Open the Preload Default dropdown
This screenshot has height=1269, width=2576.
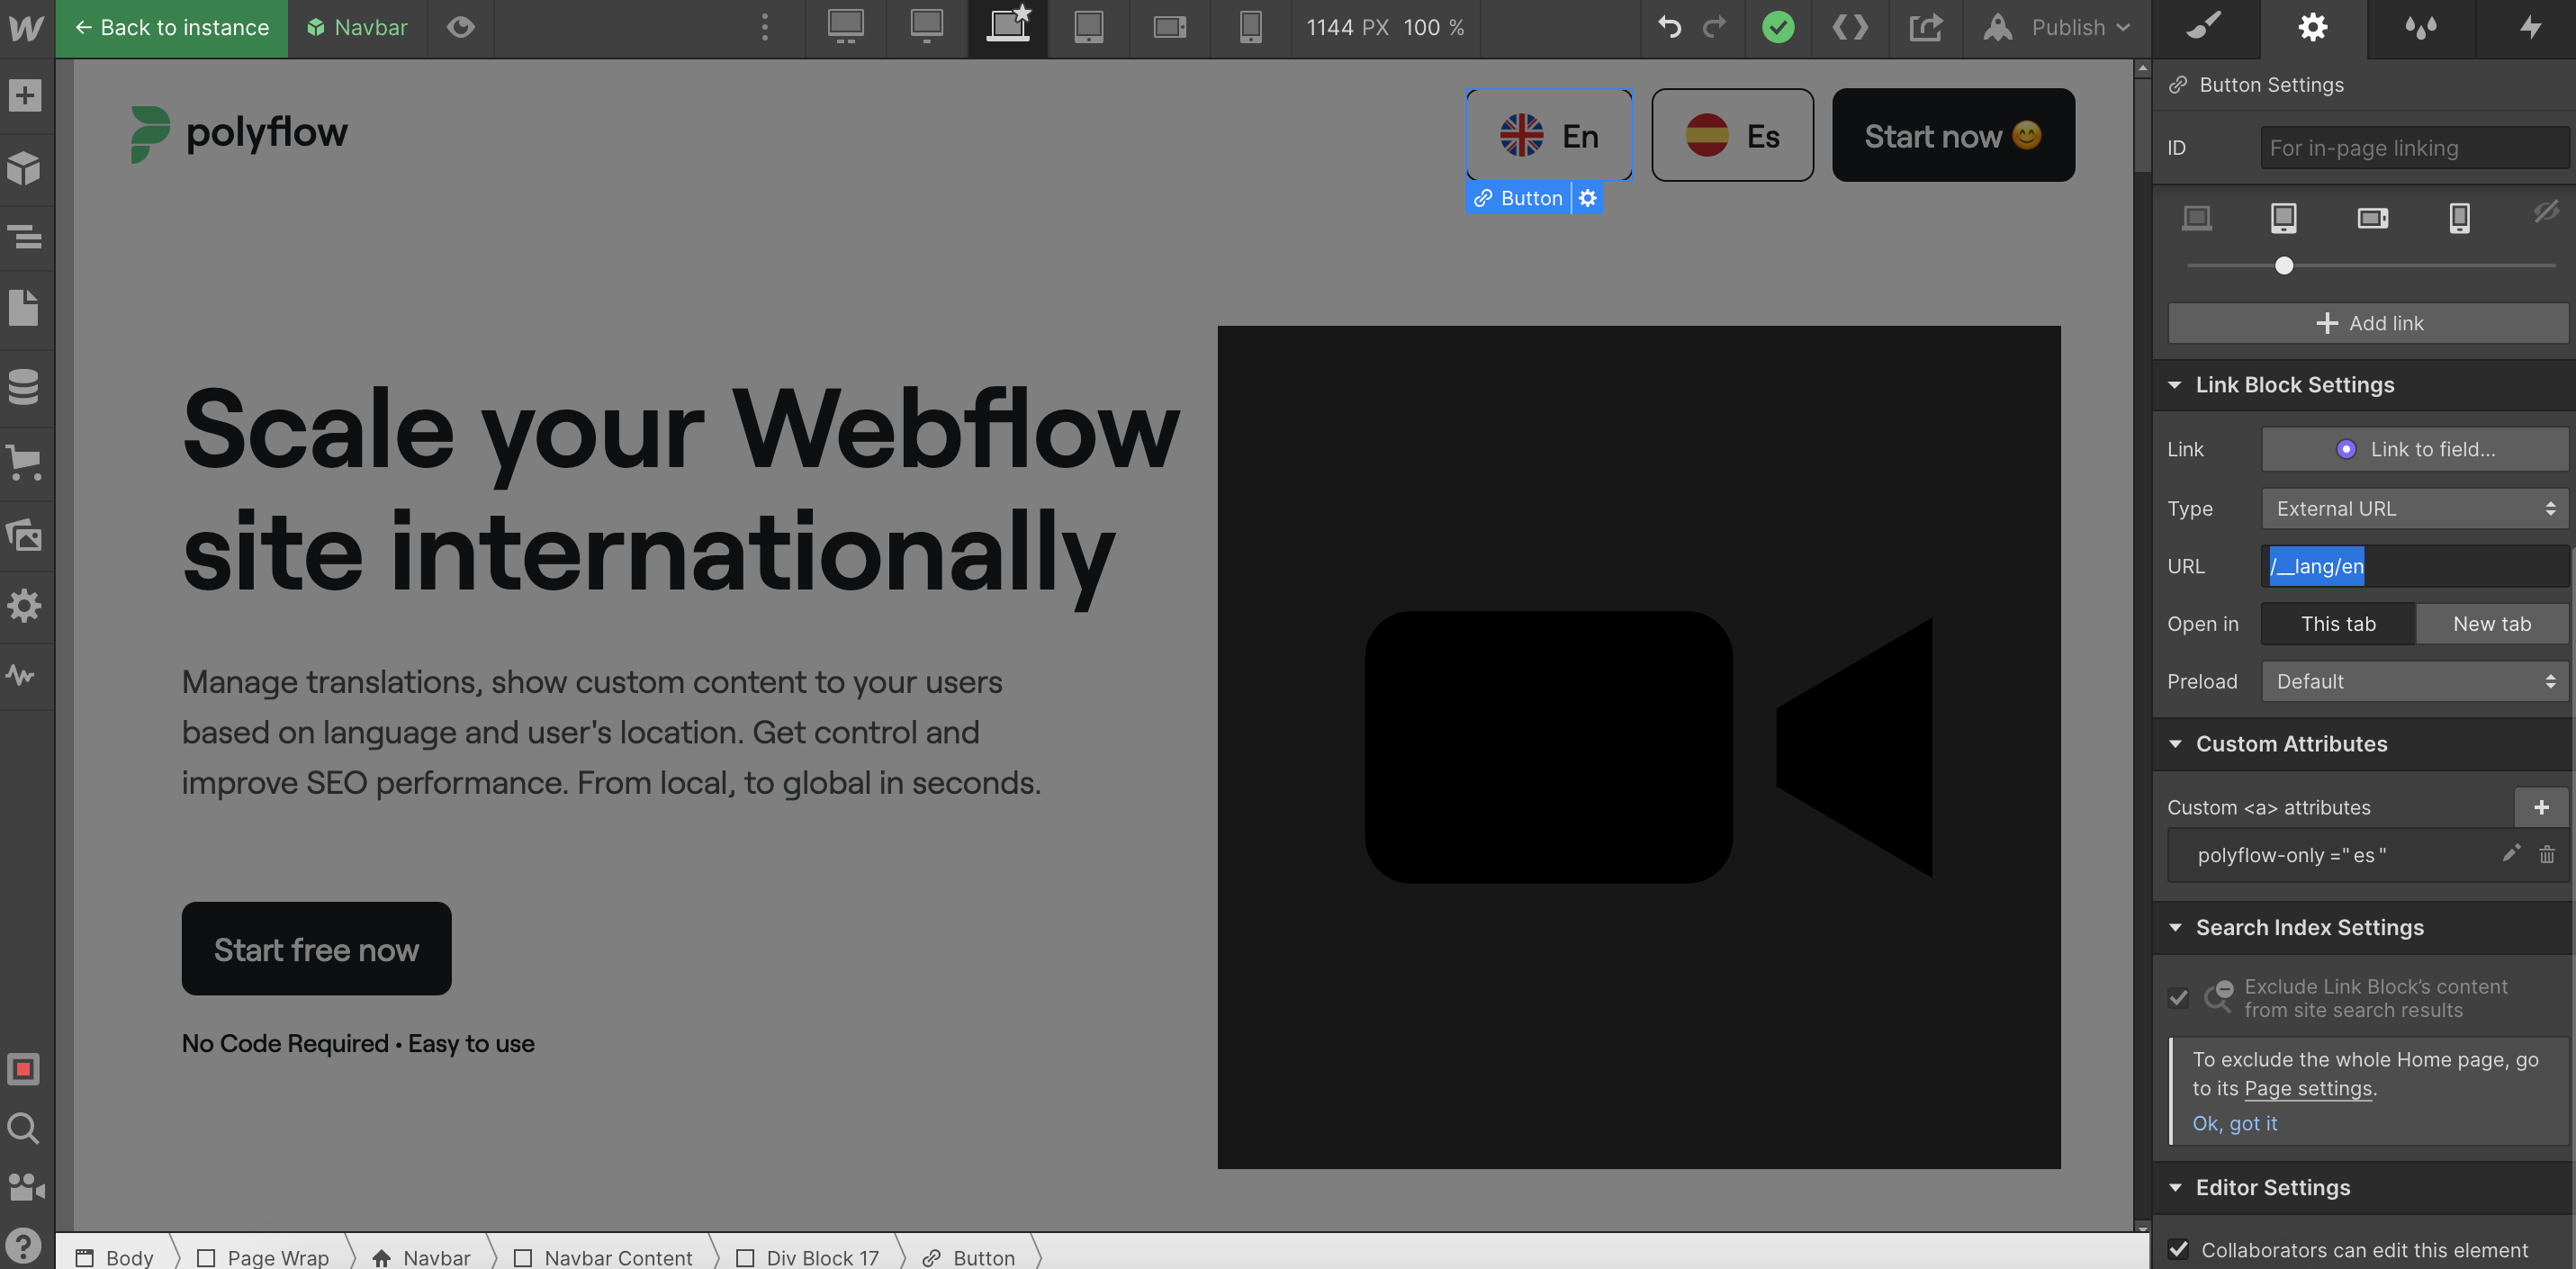pyautogui.click(x=2415, y=681)
